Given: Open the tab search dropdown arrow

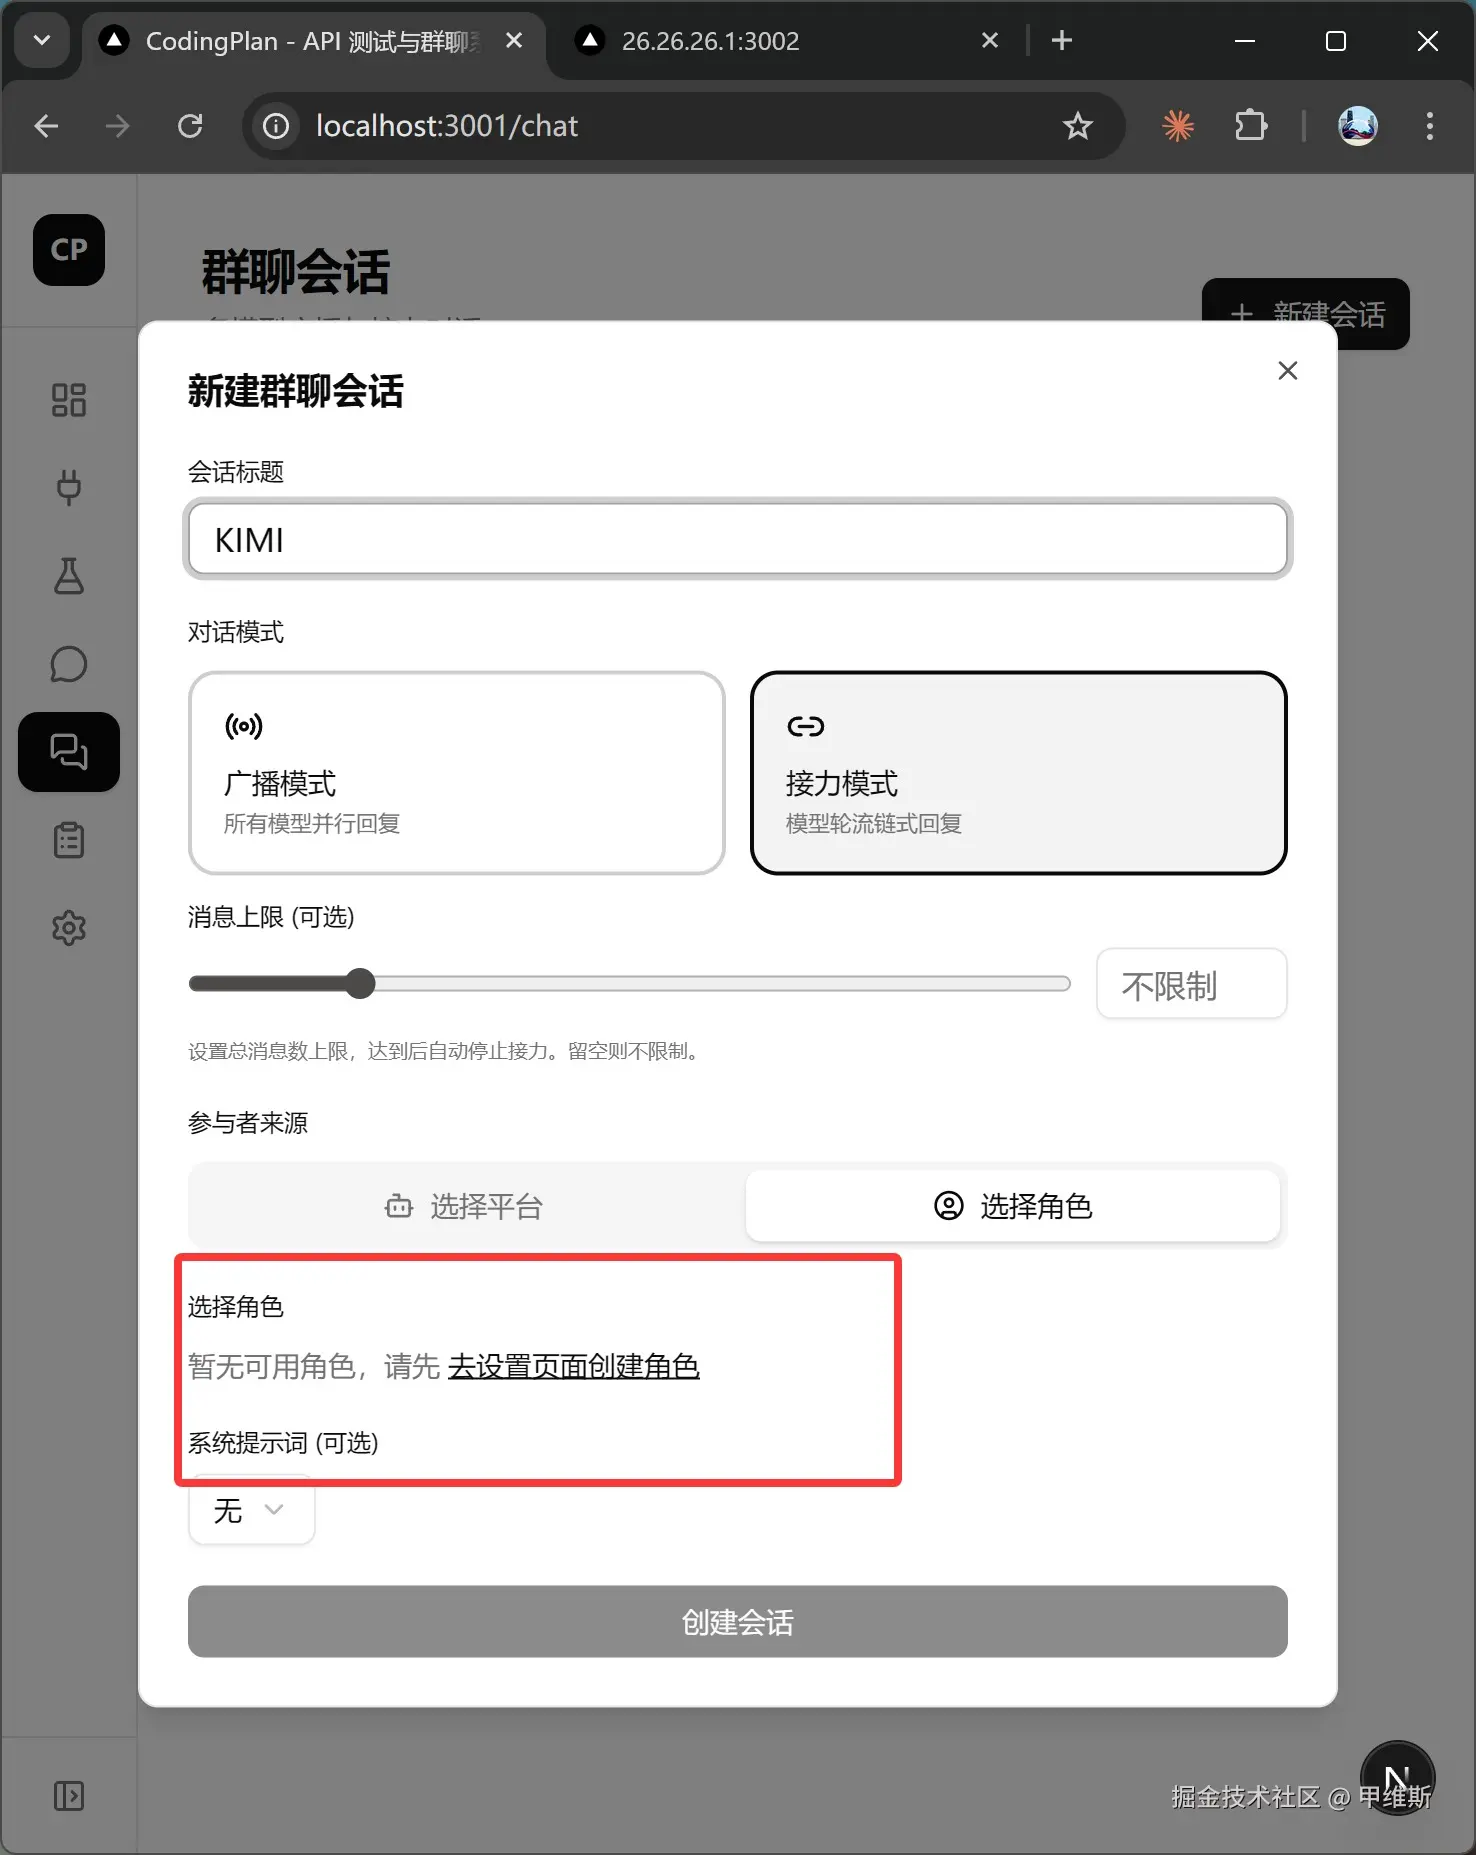Looking at the screenshot, I should click(42, 41).
